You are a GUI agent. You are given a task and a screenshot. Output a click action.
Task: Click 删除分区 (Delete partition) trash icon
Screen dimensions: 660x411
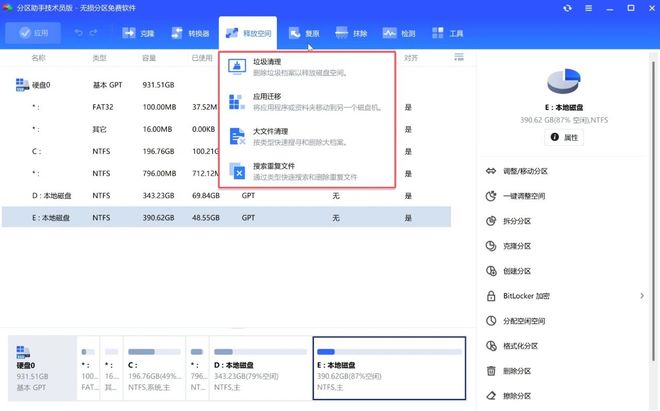tap(491, 371)
